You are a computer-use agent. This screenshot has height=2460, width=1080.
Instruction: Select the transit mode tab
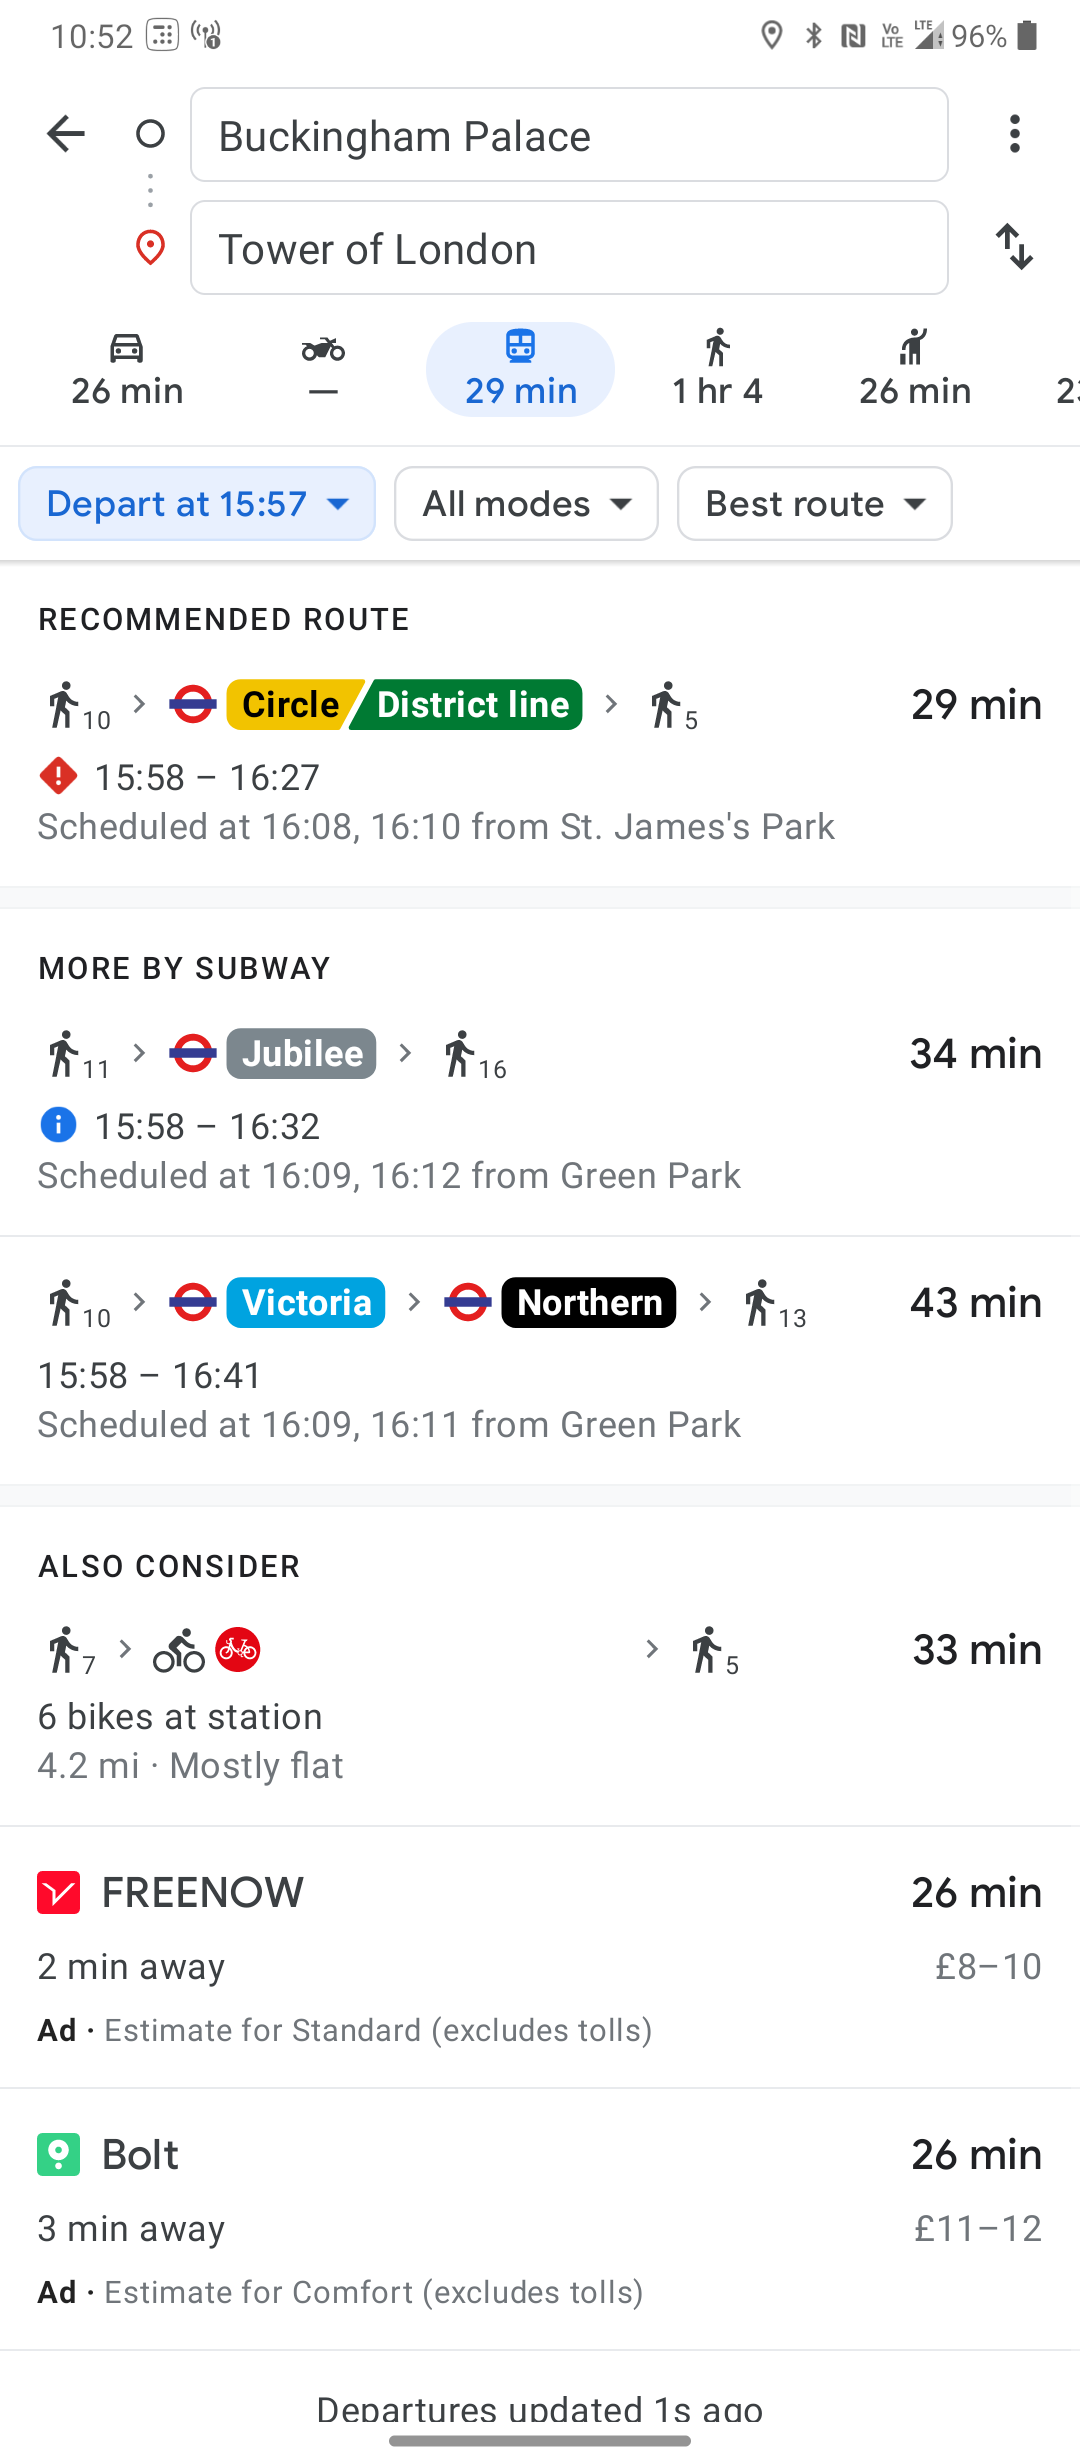click(x=520, y=369)
